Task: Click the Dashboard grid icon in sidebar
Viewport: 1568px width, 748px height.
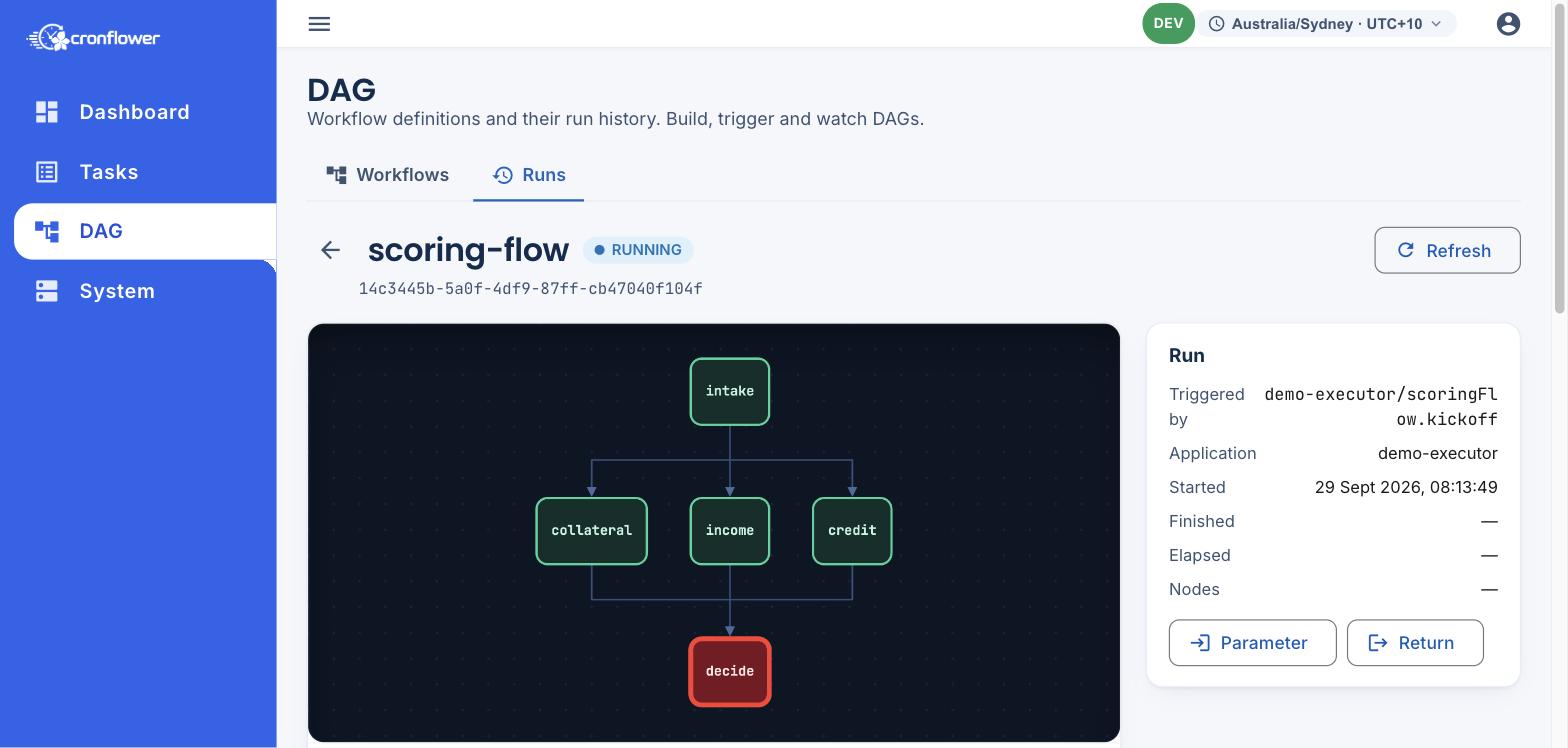Action: (47, 112)
